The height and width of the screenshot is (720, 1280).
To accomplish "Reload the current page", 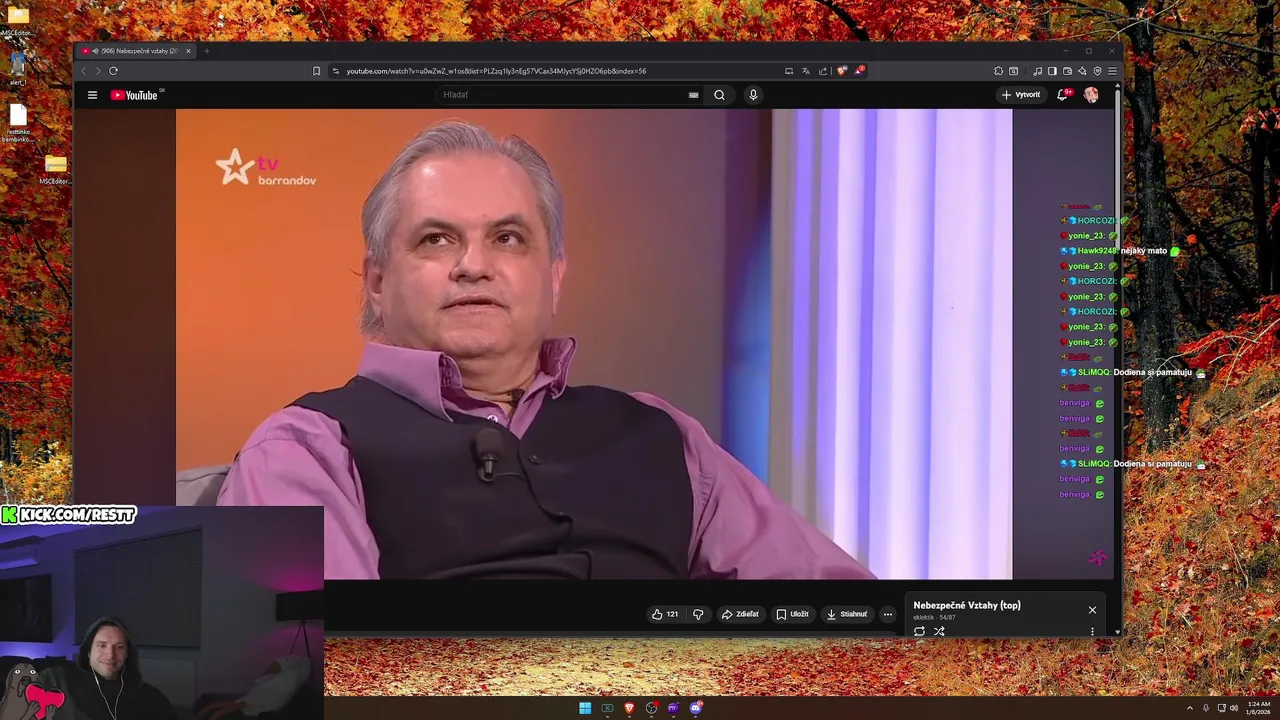I will click(113, 71).
